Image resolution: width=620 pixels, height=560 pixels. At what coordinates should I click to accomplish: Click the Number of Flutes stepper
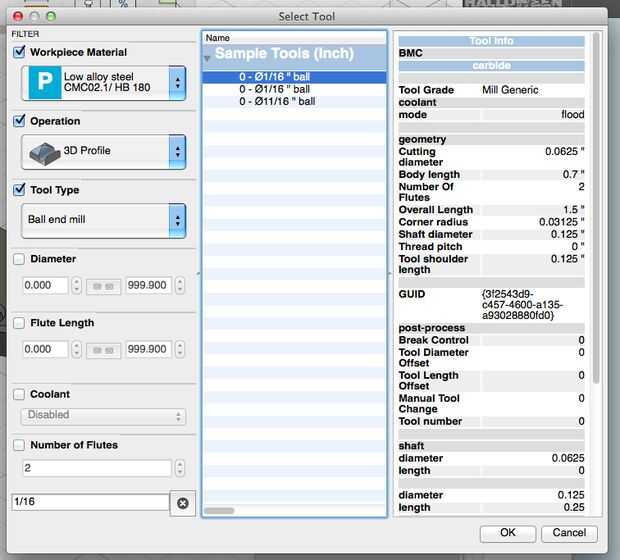(180, 468)
